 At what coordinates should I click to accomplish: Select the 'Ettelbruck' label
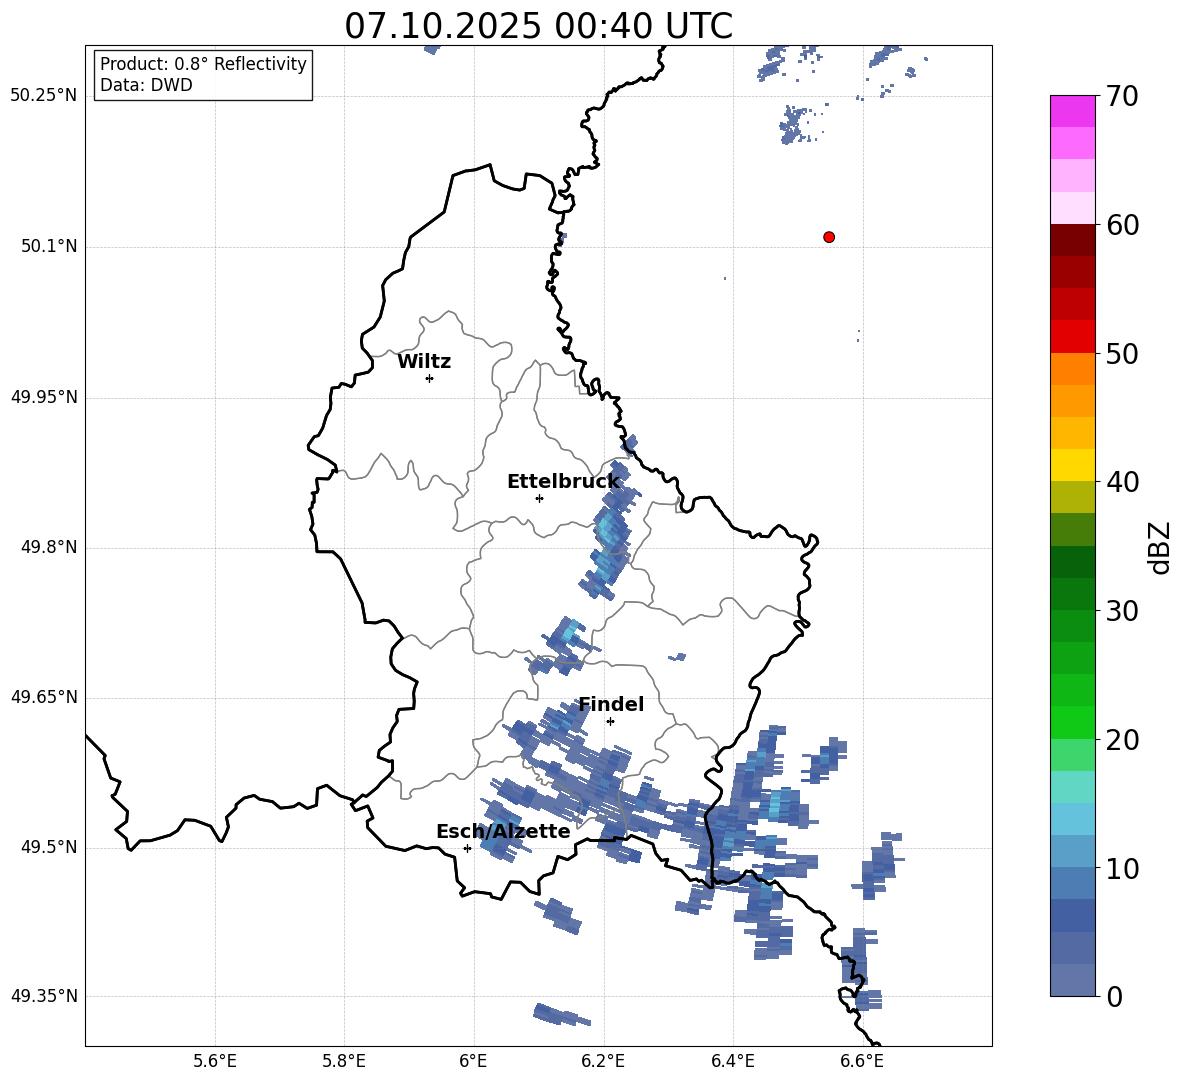tap(563, 481)
